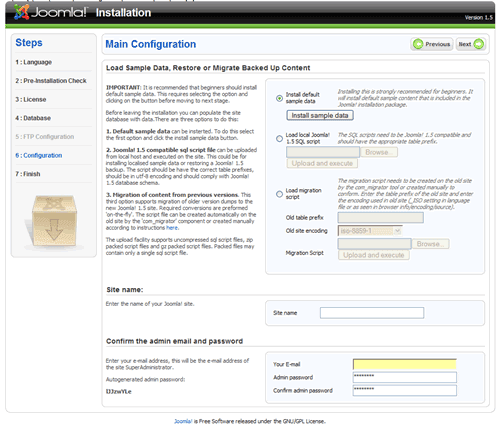Click the Install sample data button

coord(320,115)
